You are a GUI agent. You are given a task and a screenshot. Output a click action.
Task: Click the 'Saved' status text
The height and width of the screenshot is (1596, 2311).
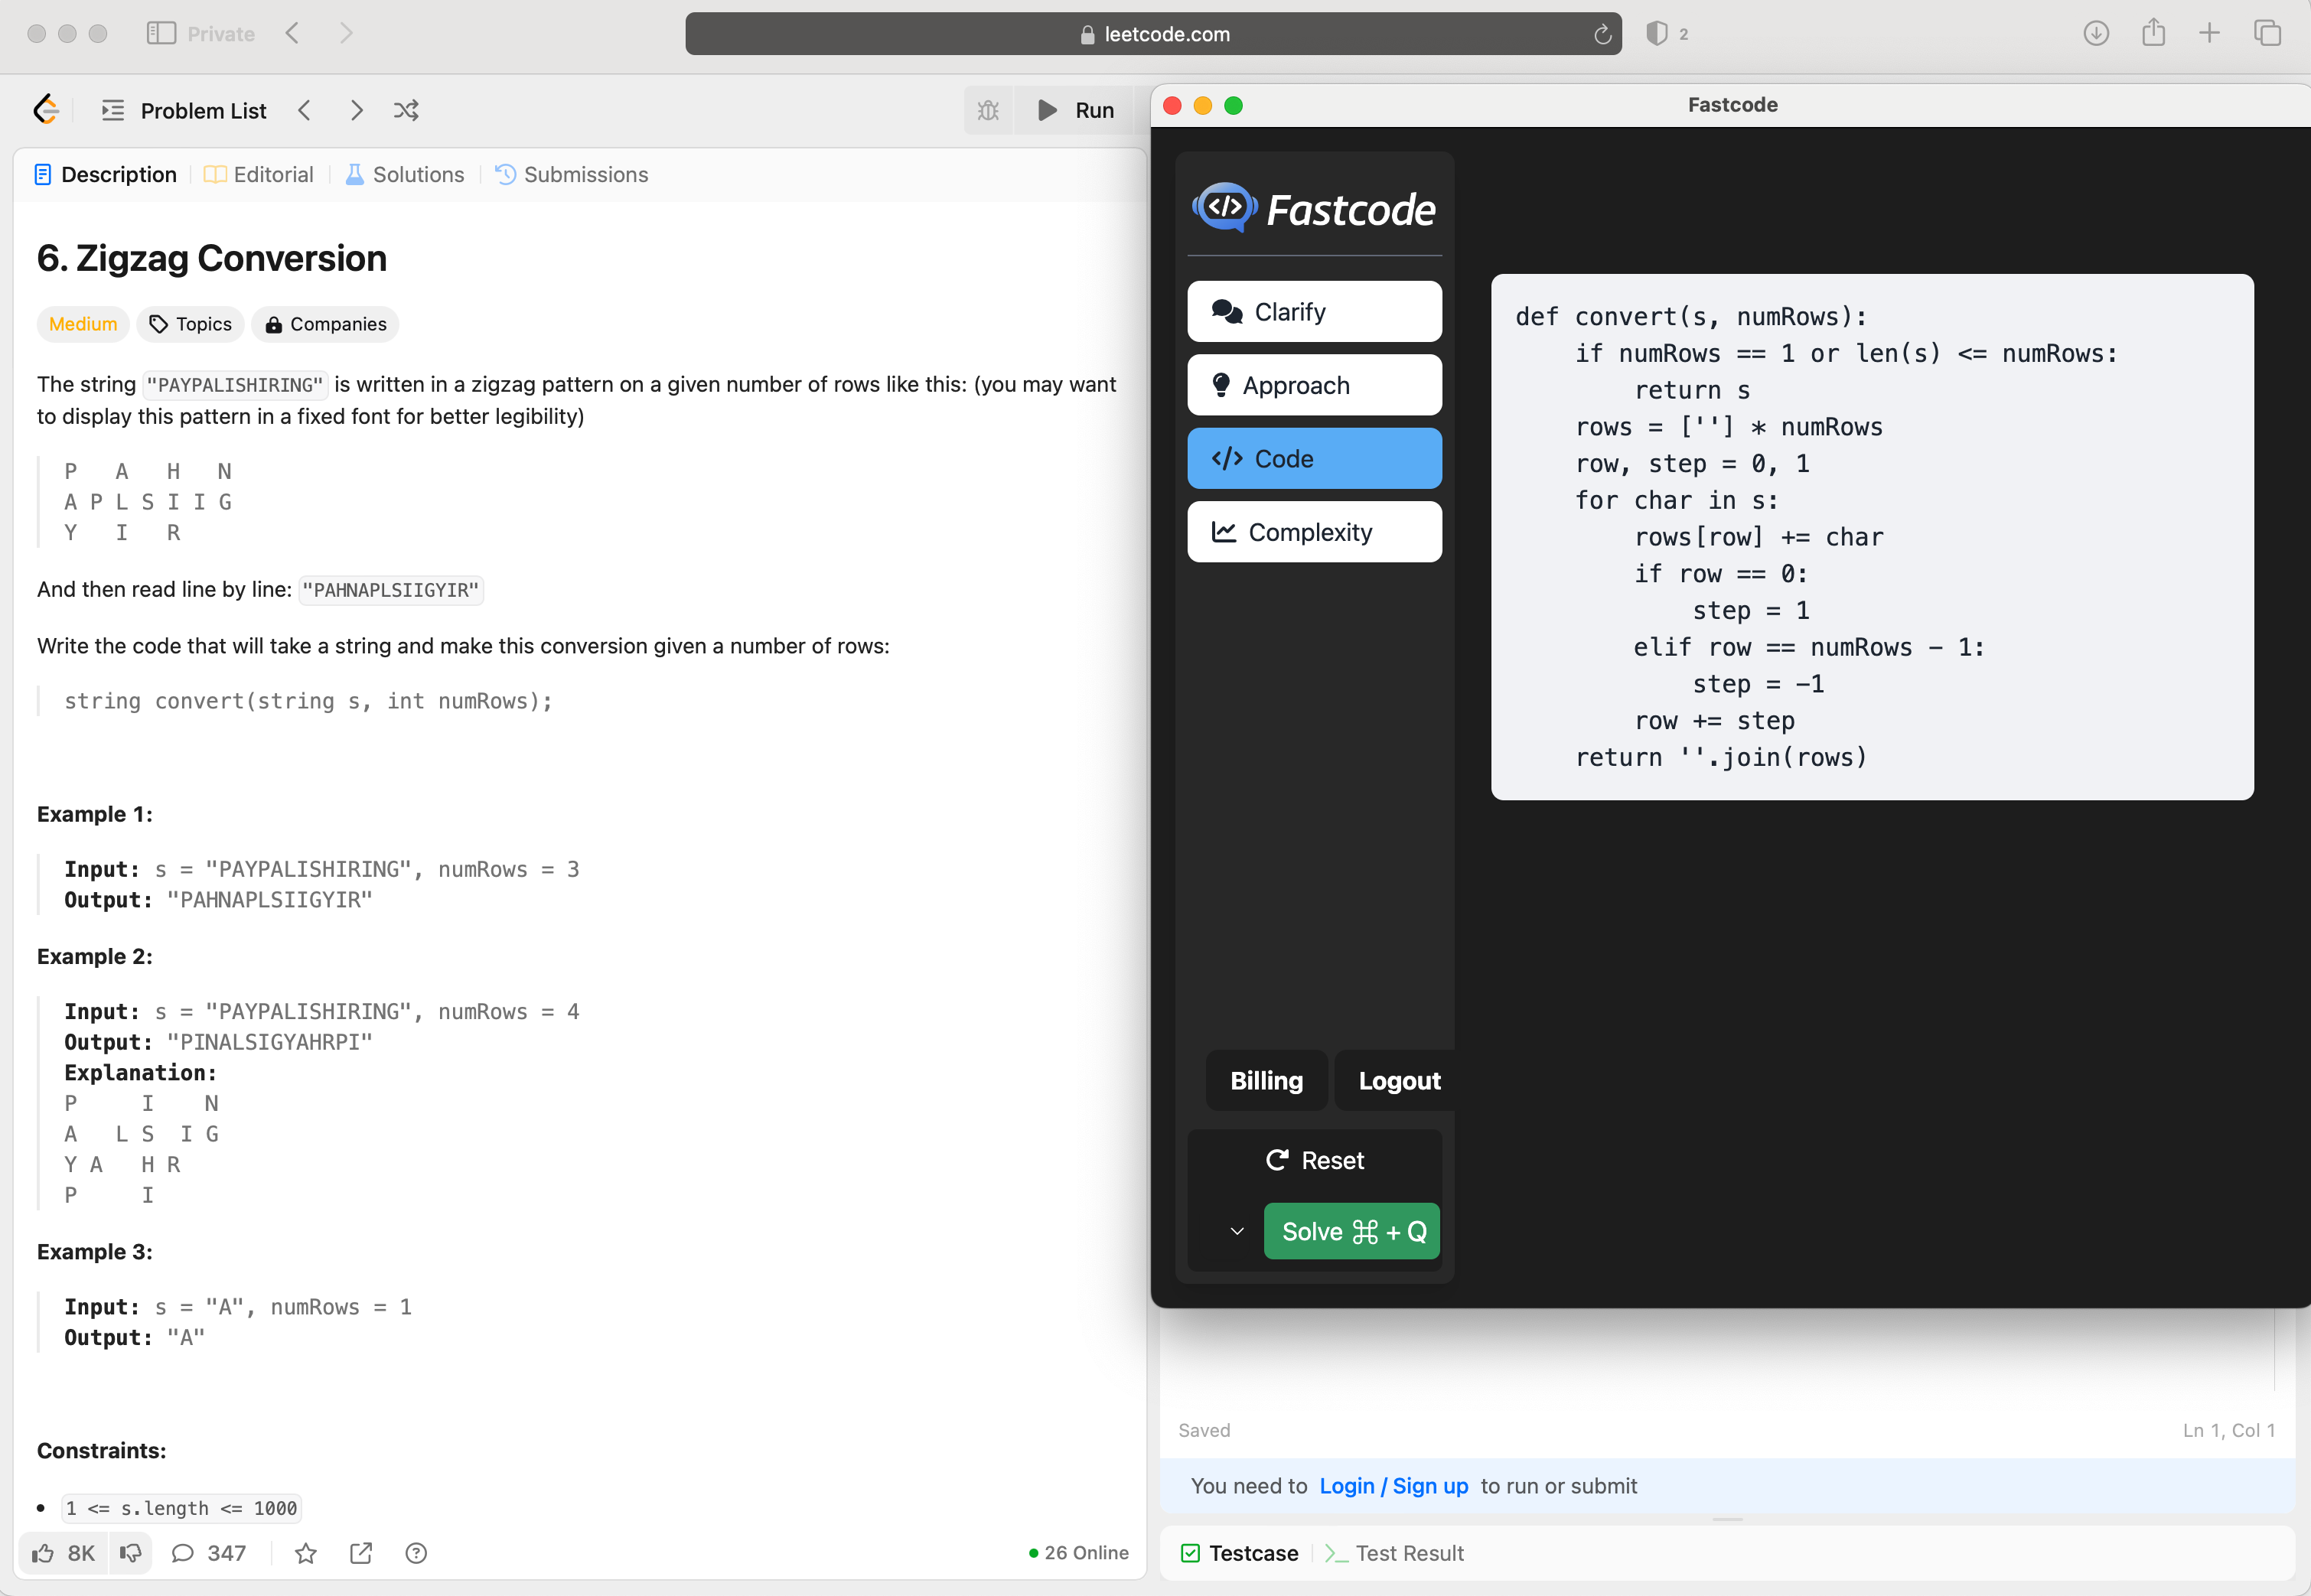tap(1204, 1430)
